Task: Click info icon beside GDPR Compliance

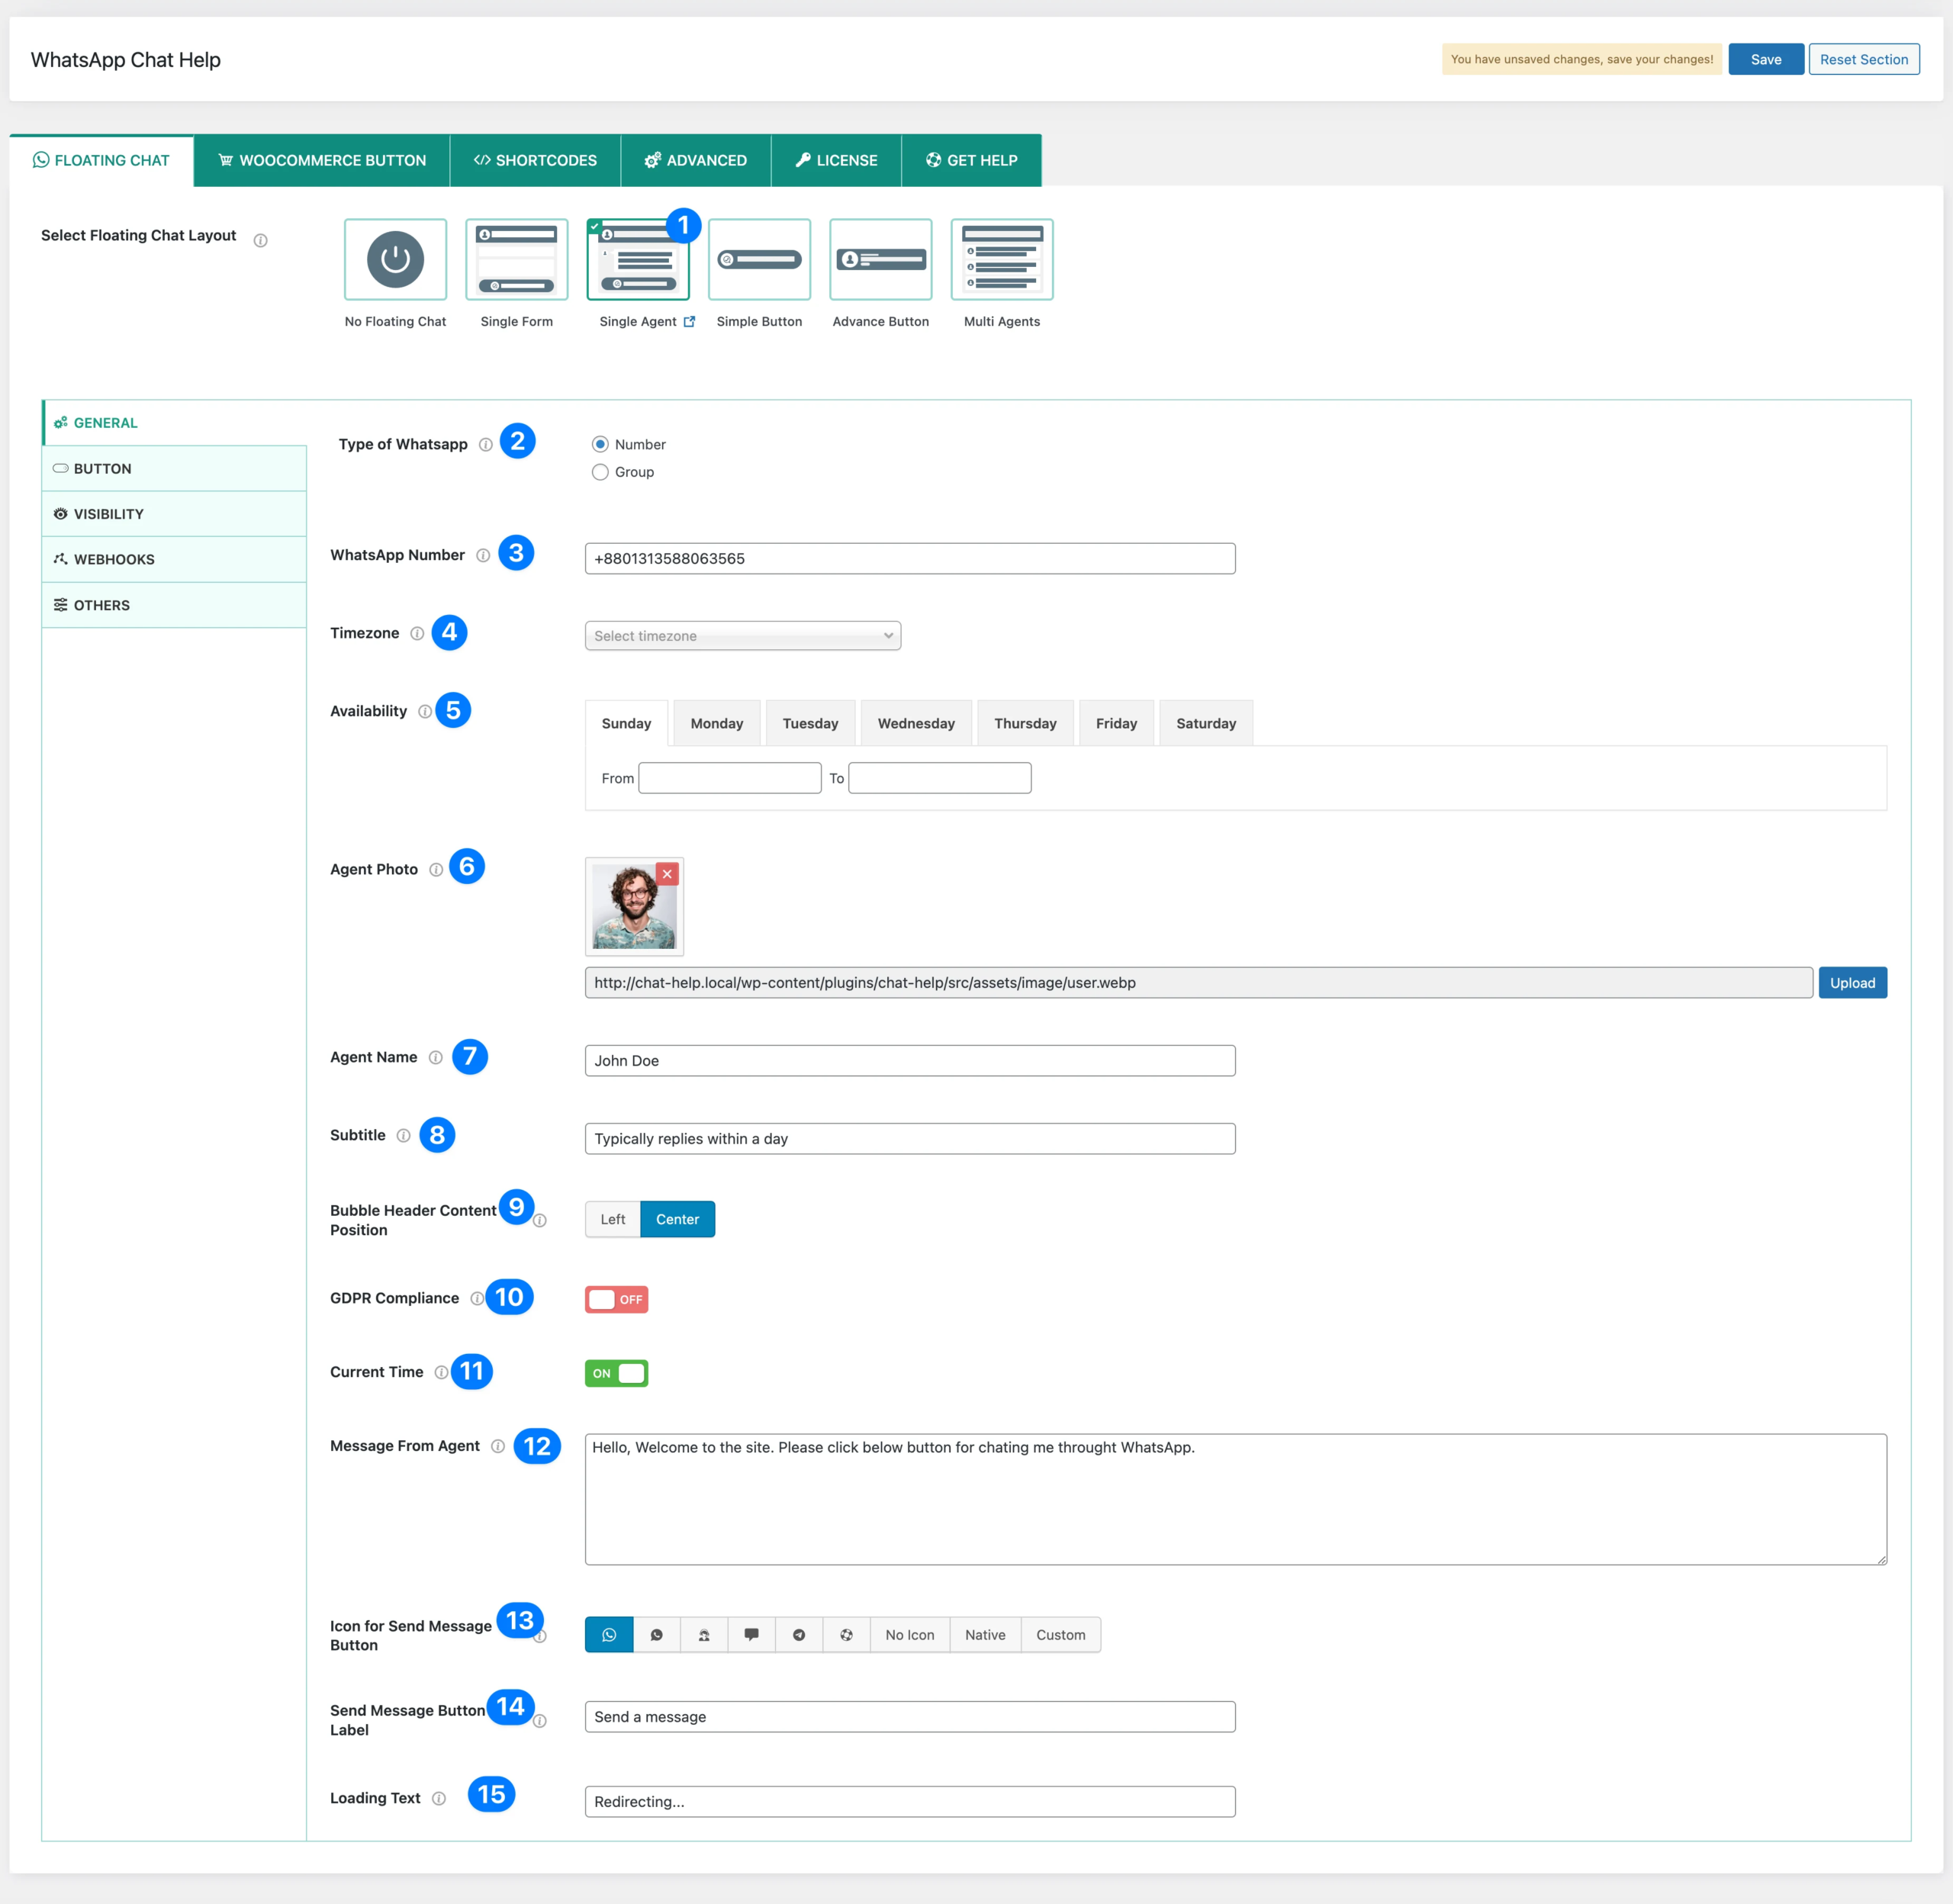Action: point(477,1298)
